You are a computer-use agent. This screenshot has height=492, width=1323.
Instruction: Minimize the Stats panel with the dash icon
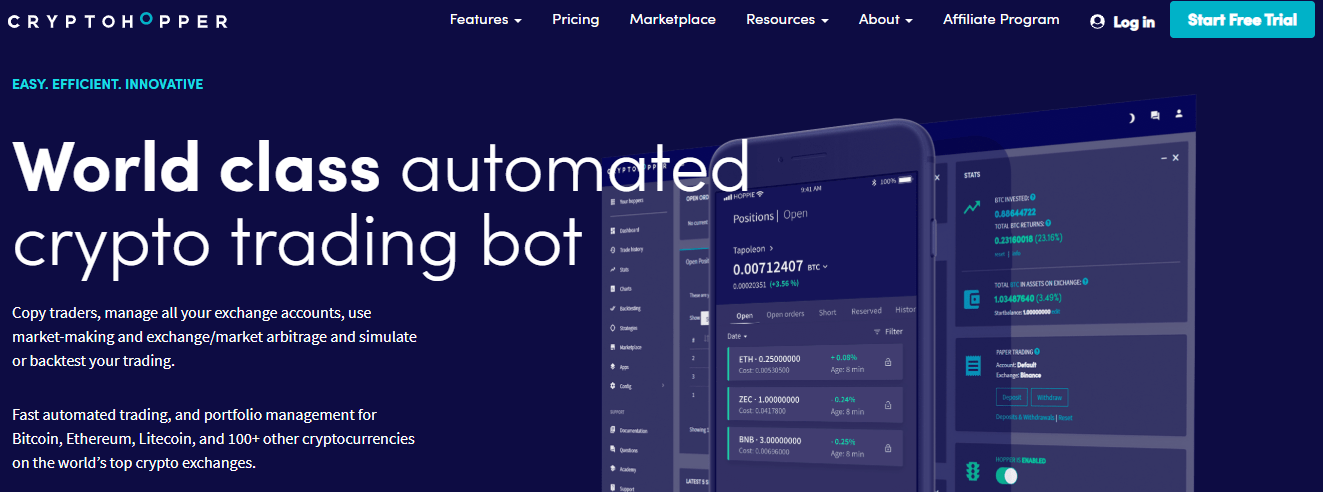click(1163, 158)
